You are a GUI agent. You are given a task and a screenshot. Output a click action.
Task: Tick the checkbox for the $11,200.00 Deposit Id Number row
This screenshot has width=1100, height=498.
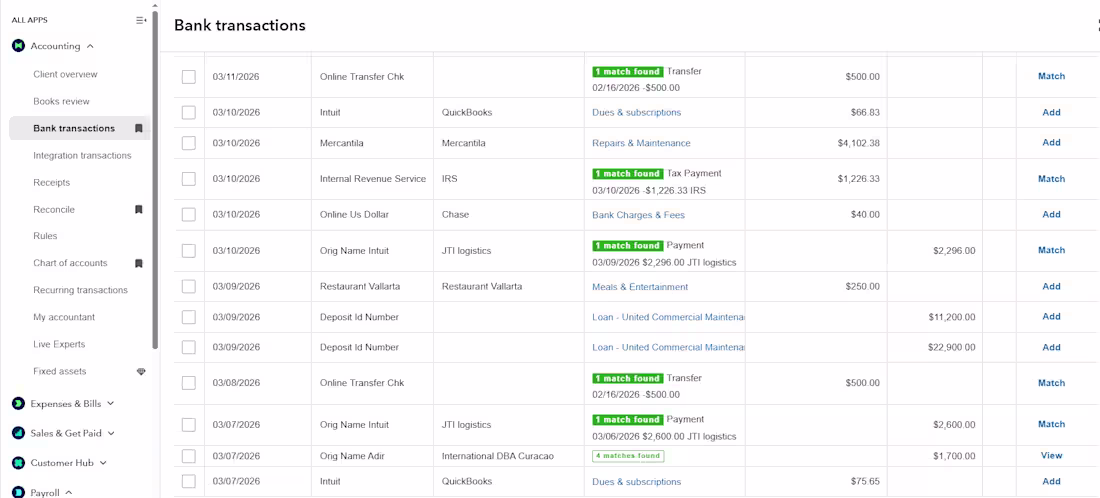(x=189, y=317)
